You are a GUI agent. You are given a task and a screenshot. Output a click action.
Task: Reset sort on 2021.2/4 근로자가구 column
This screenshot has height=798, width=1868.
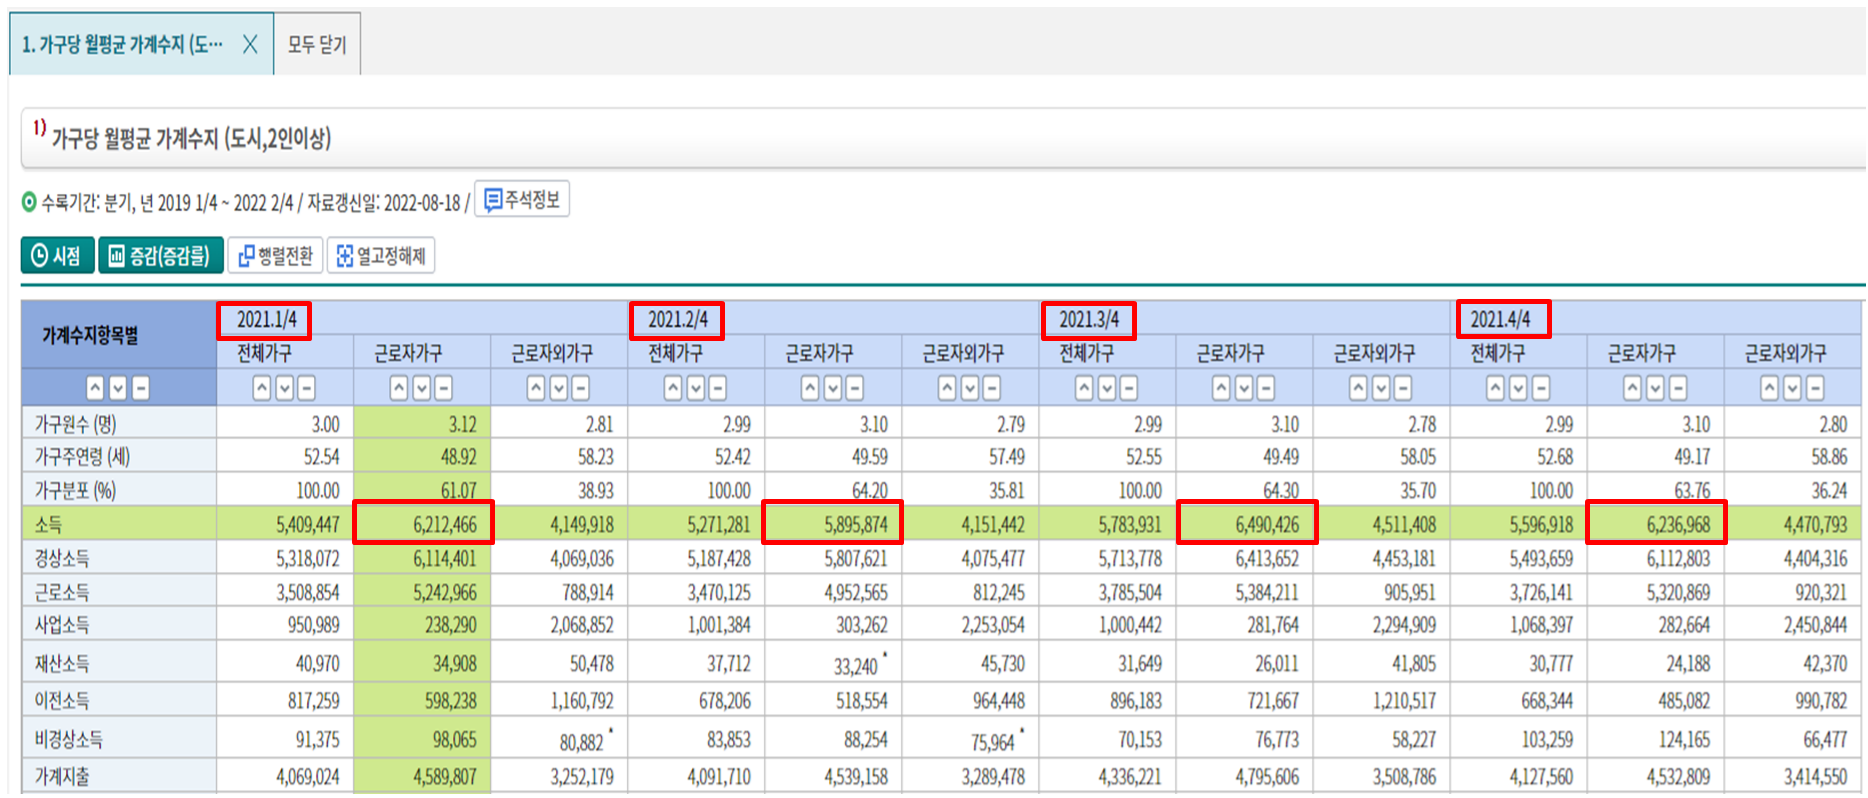click(x=855, y=388)
